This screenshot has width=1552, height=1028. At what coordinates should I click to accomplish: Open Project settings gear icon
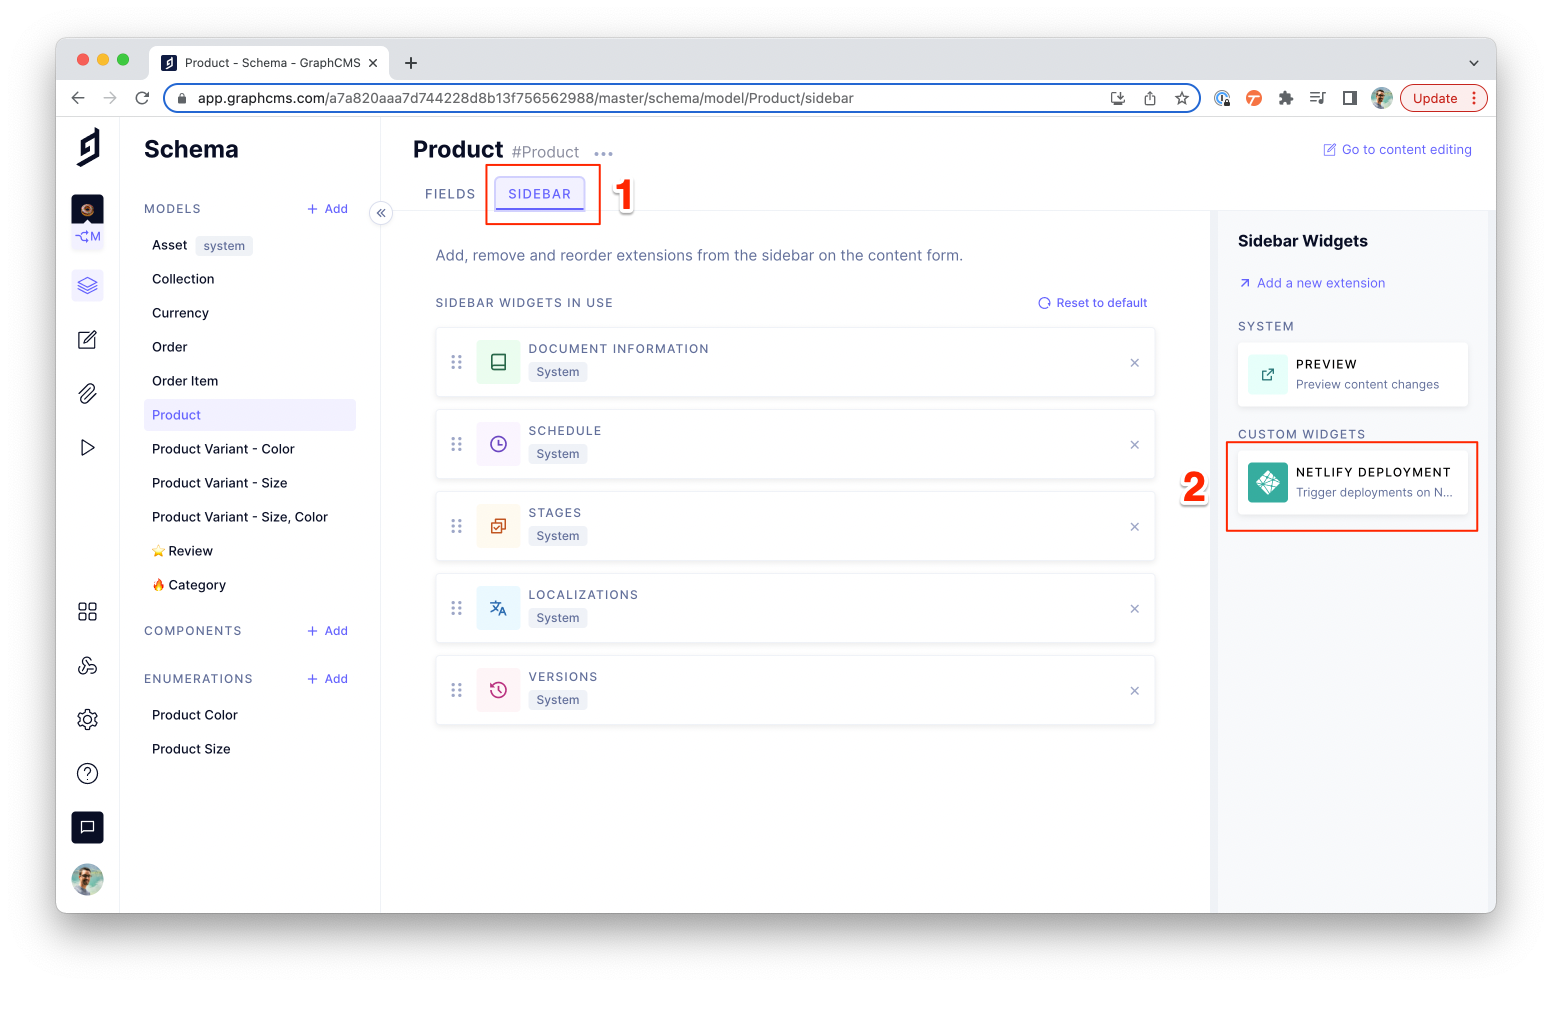coord(88,719)
